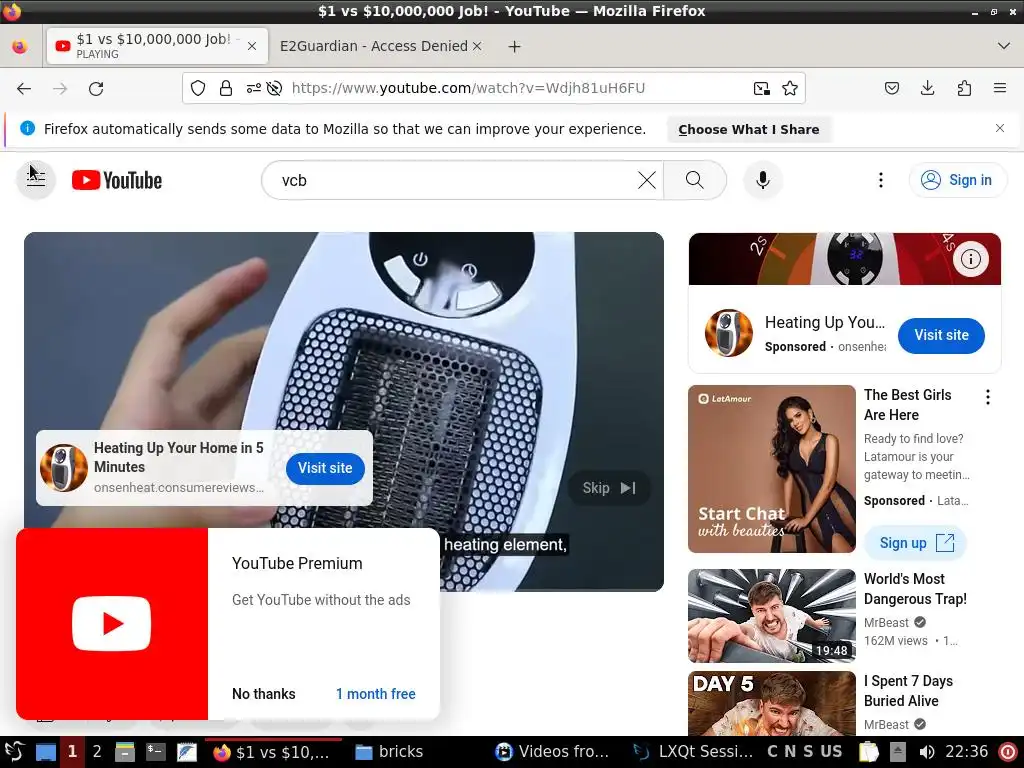Launch terminal from taskbar

pos(155,752)
